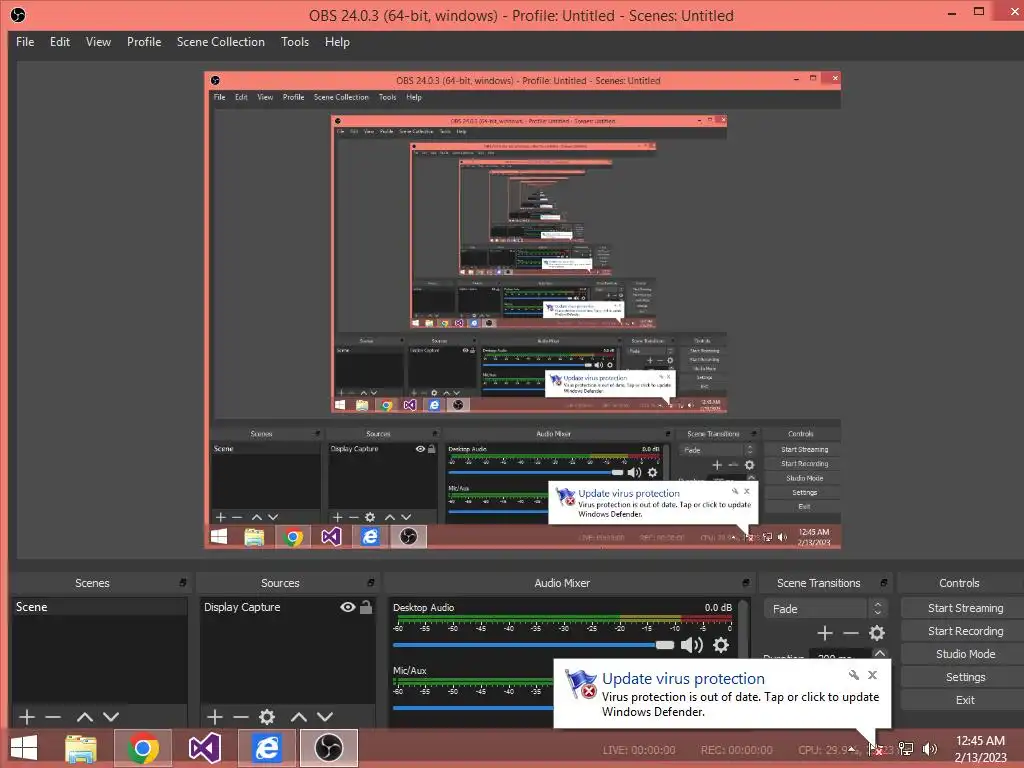Click the Update virus protection notification title
The height and width of the screenshot is (768, 1024).
(x=683, y=679)
